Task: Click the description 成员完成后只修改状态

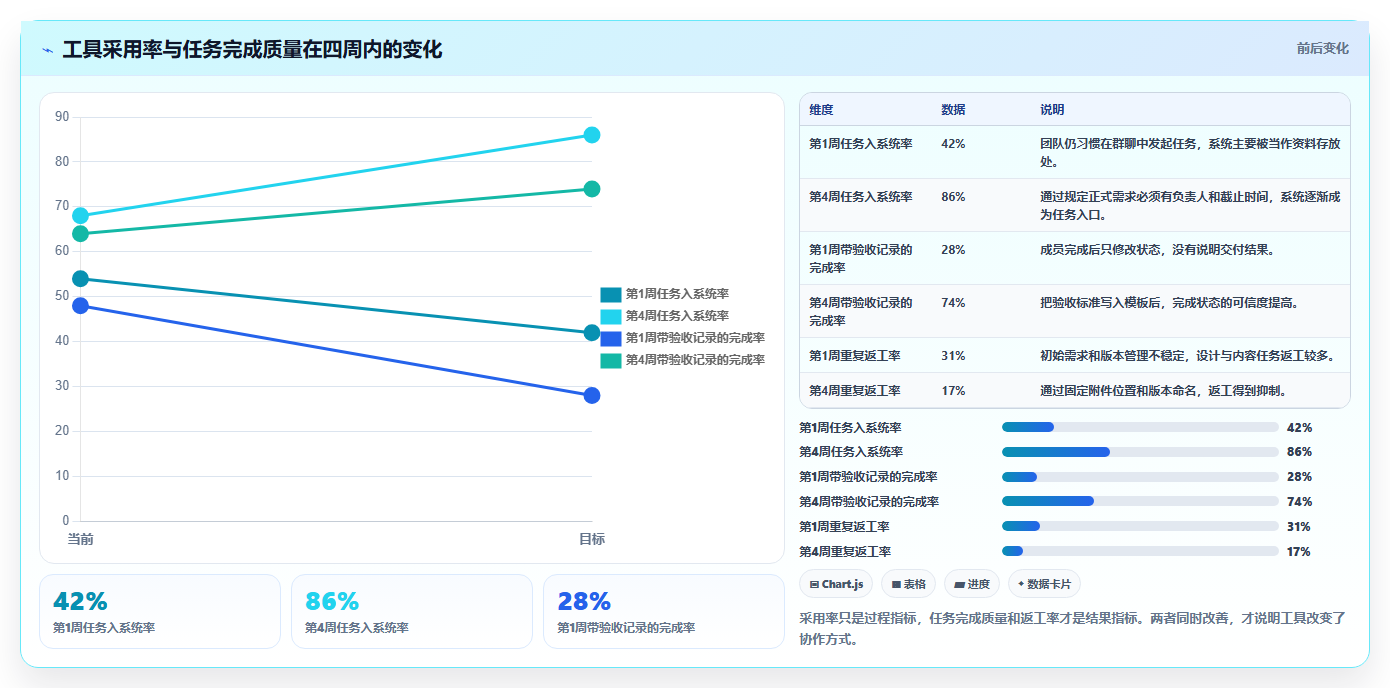Action: (x=1157, y=250)
